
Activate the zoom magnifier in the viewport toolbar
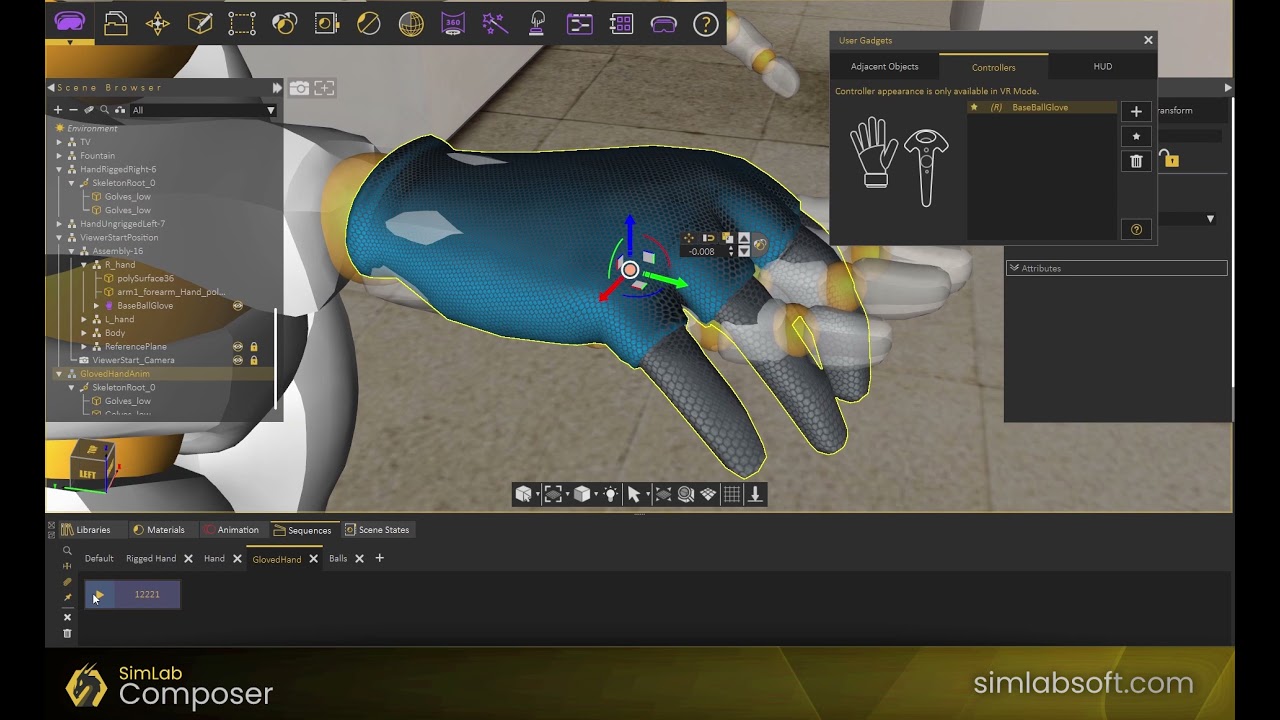pos(686,493)
